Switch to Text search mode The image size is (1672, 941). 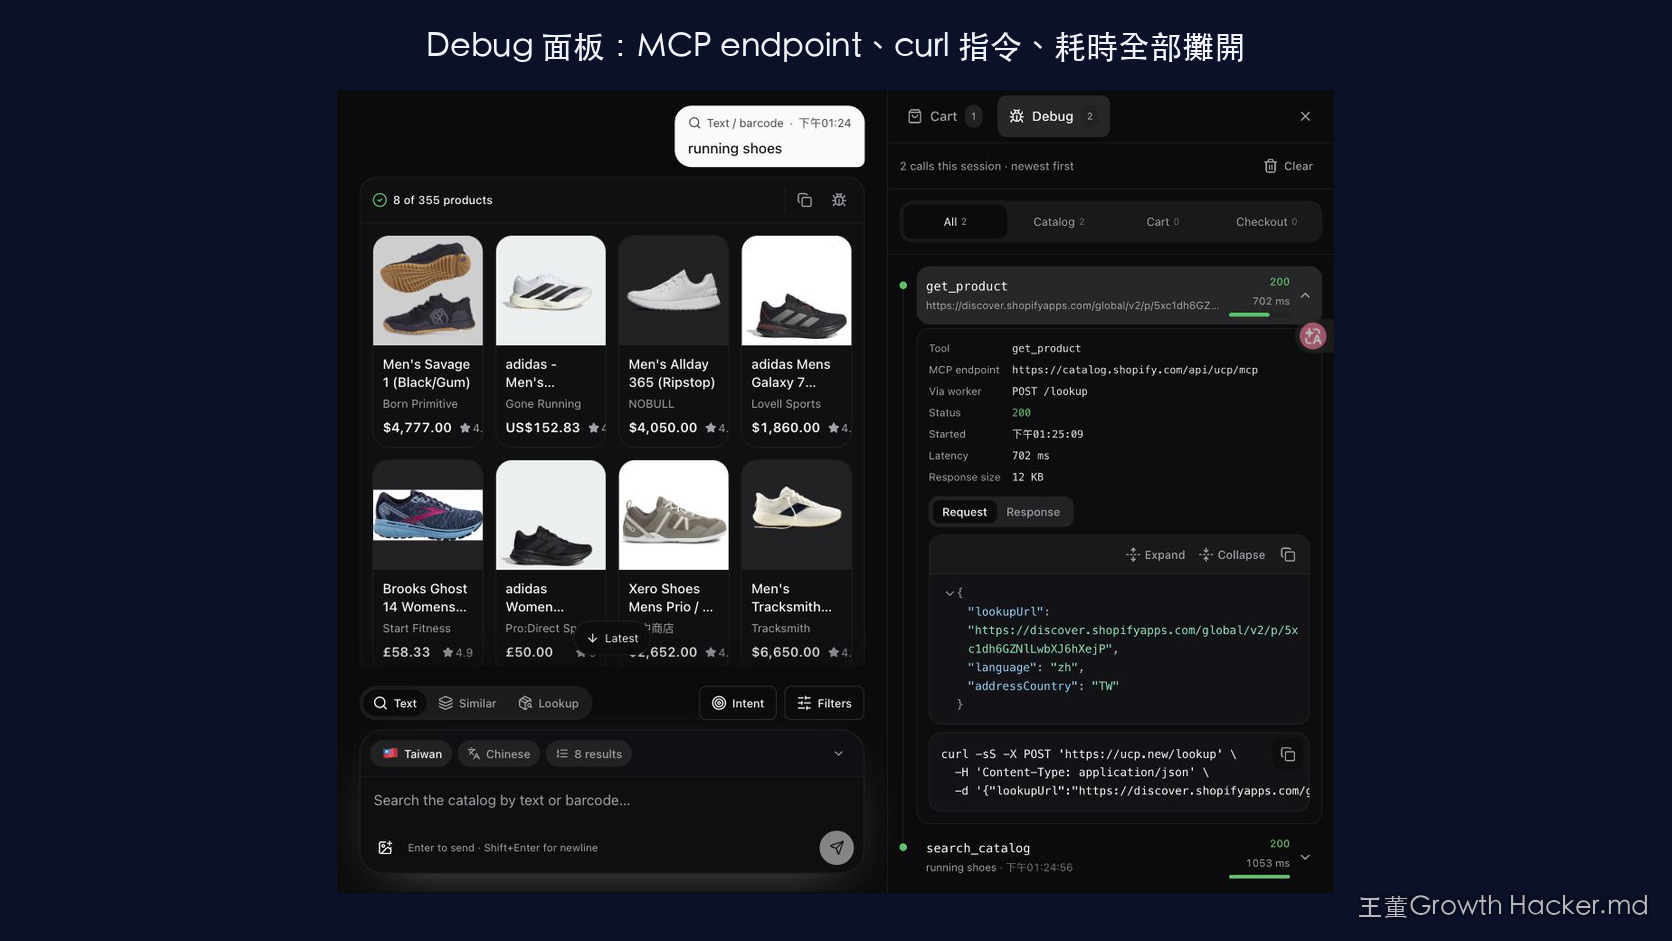pyautogui.click(x=395, y=703)
